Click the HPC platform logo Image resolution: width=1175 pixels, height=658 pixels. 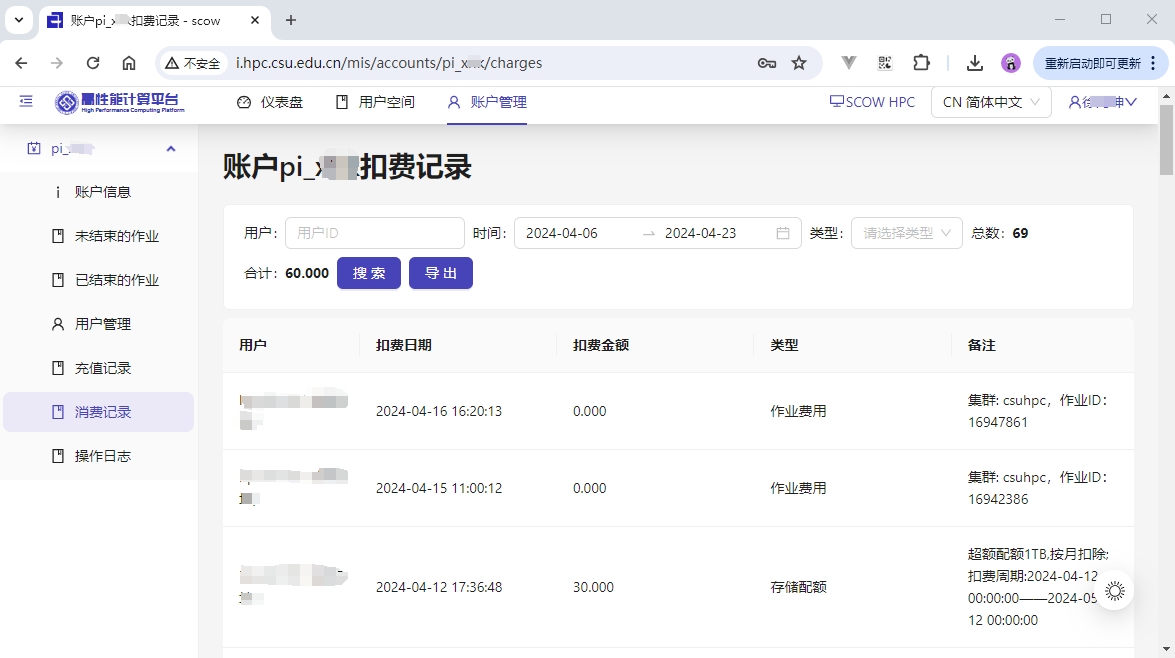(x=120, y=102)
